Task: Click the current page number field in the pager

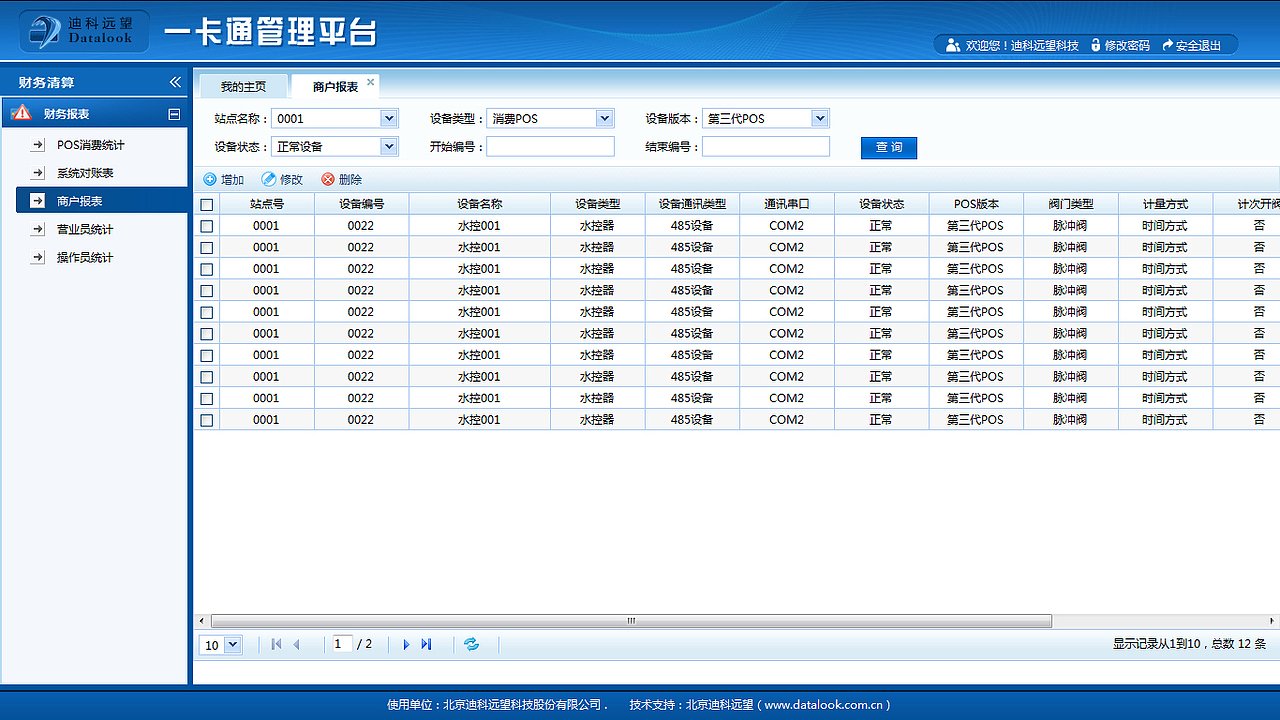Action: point(342,644)
